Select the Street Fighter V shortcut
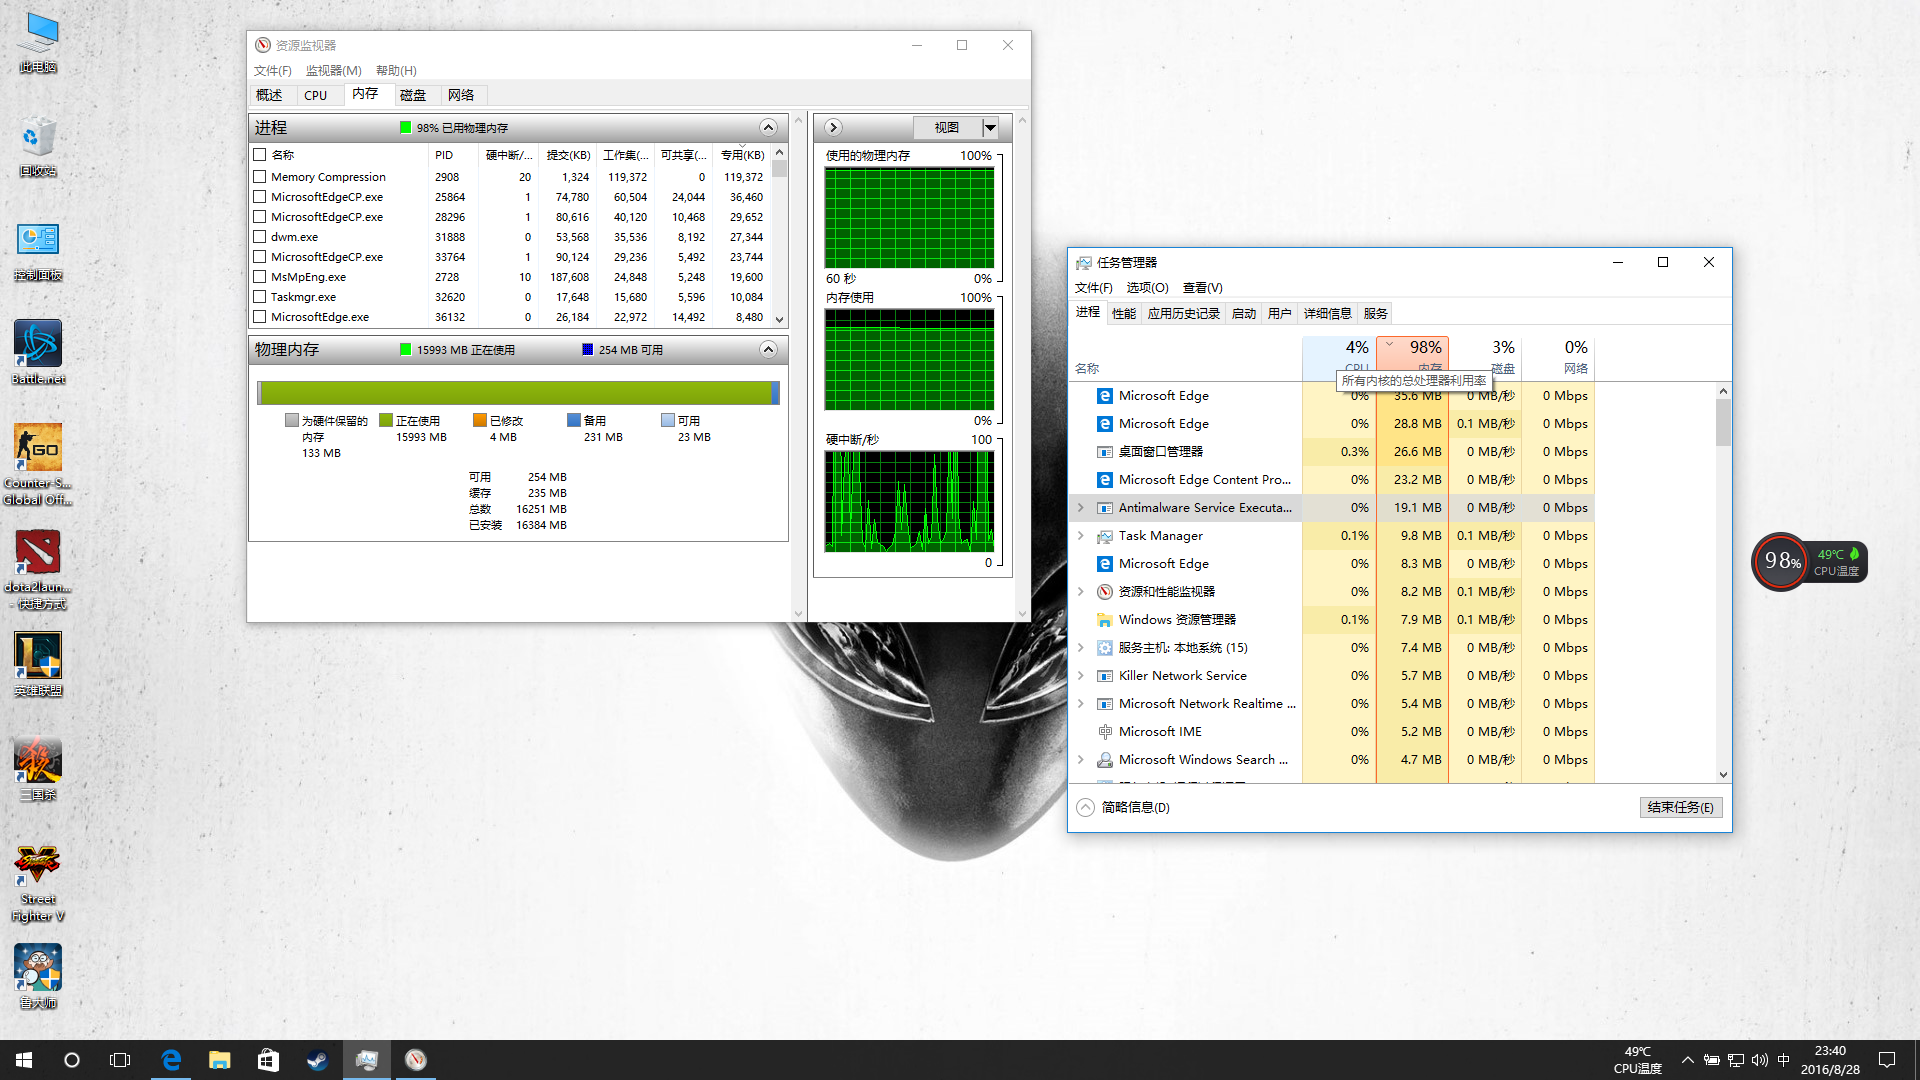The width and height of the screenshot is (1920, 1080). [38, 883]
